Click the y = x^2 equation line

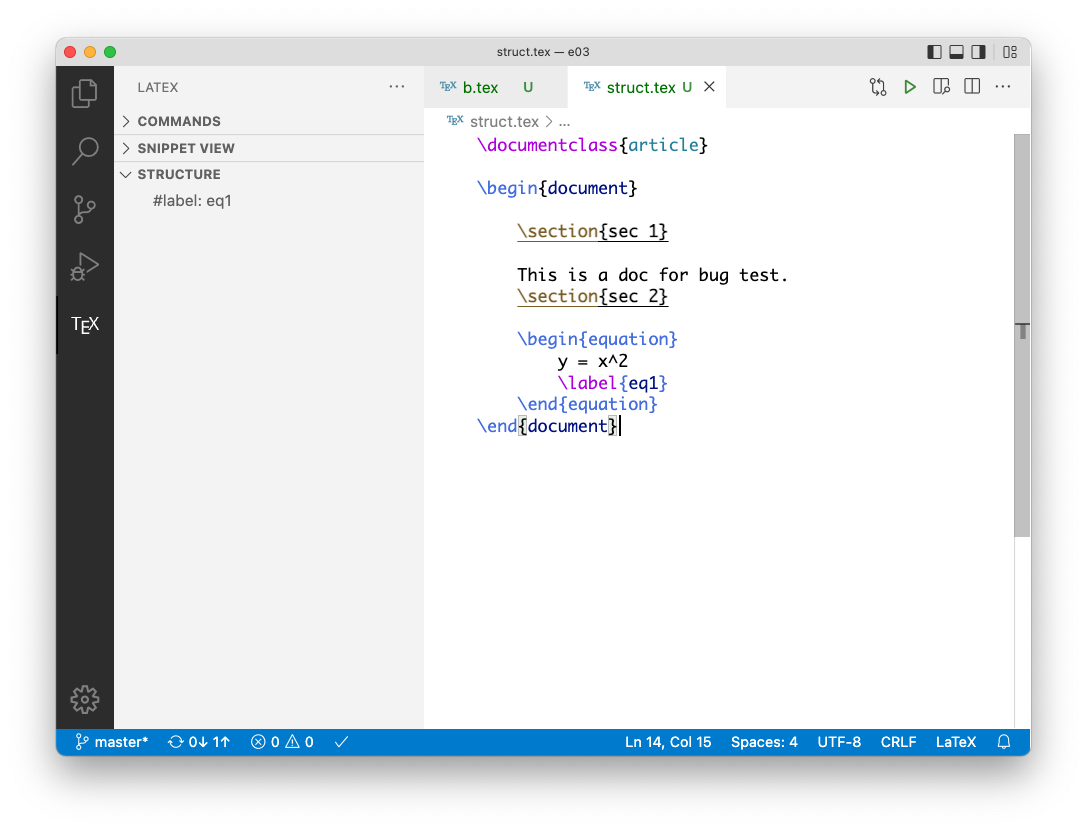[x=593, y=361]
